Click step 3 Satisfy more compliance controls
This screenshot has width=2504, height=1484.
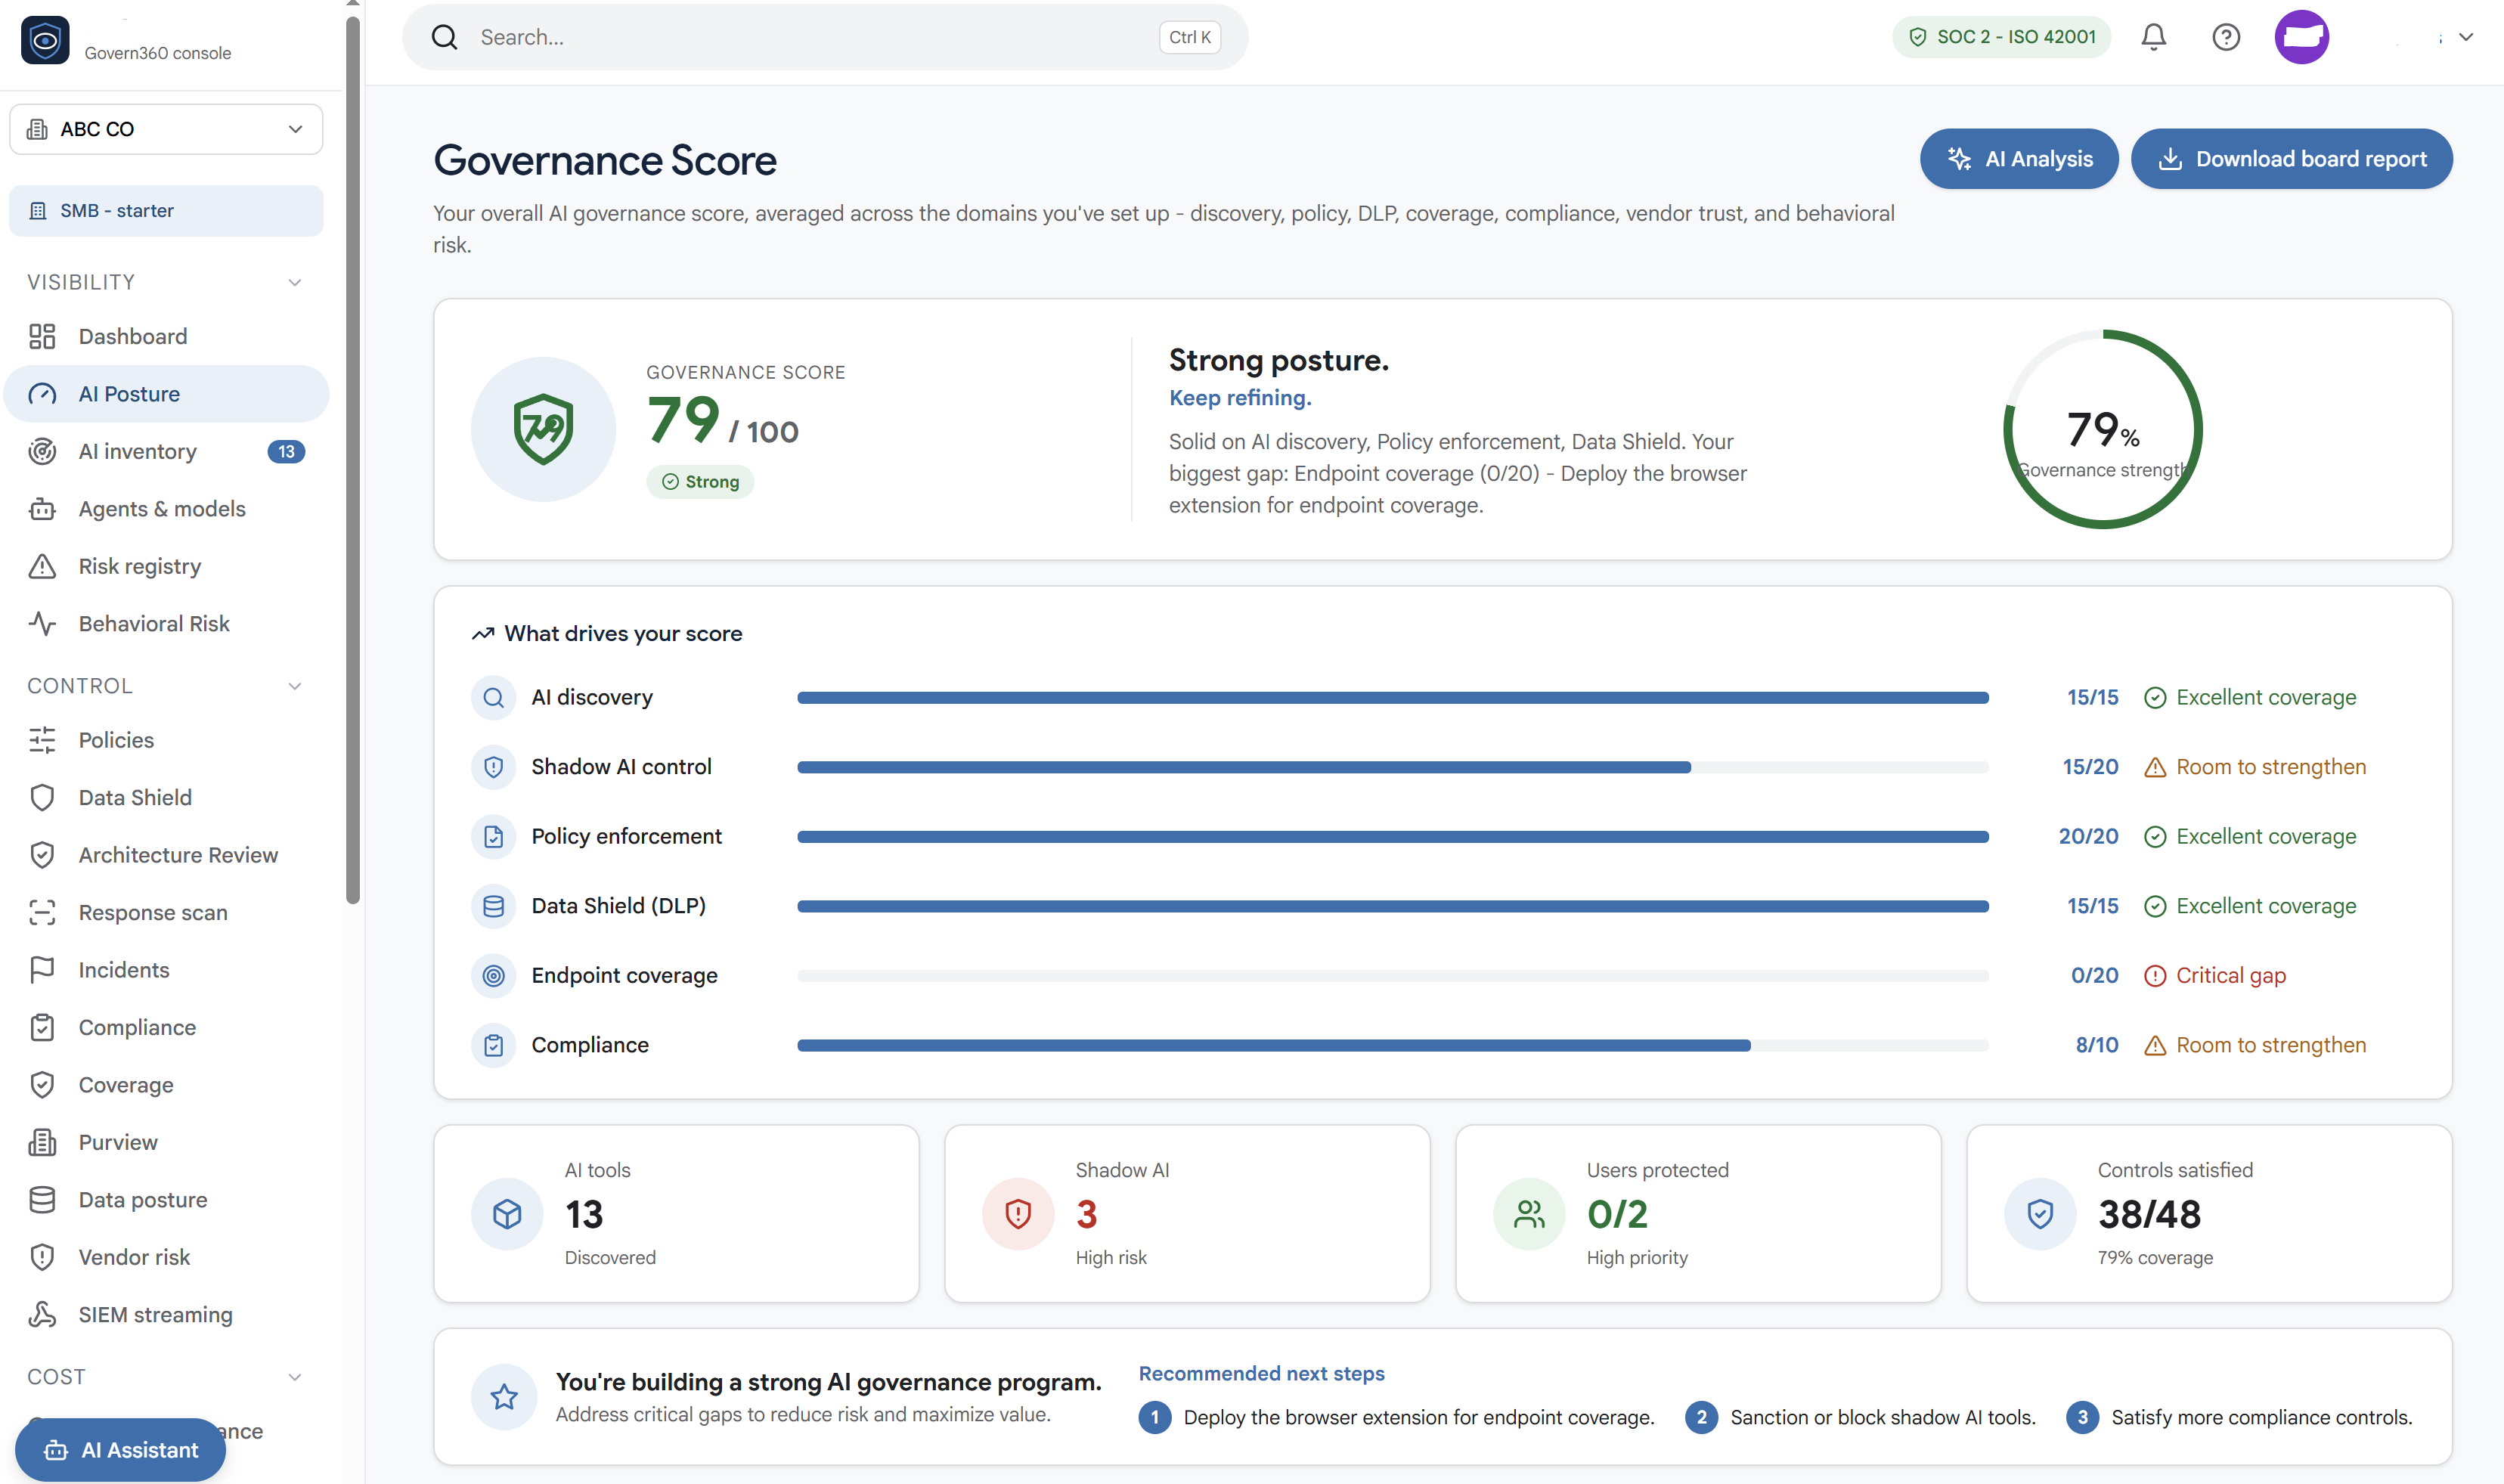2240,1418
